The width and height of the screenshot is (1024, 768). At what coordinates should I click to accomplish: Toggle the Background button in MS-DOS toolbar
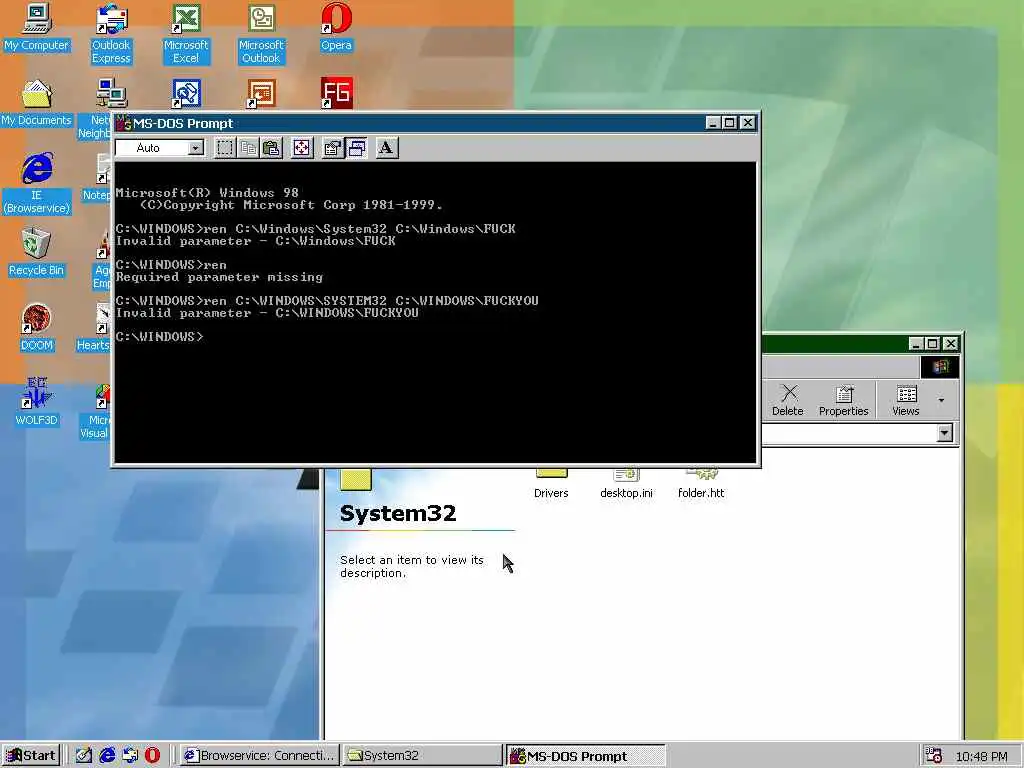coord(357,148)
